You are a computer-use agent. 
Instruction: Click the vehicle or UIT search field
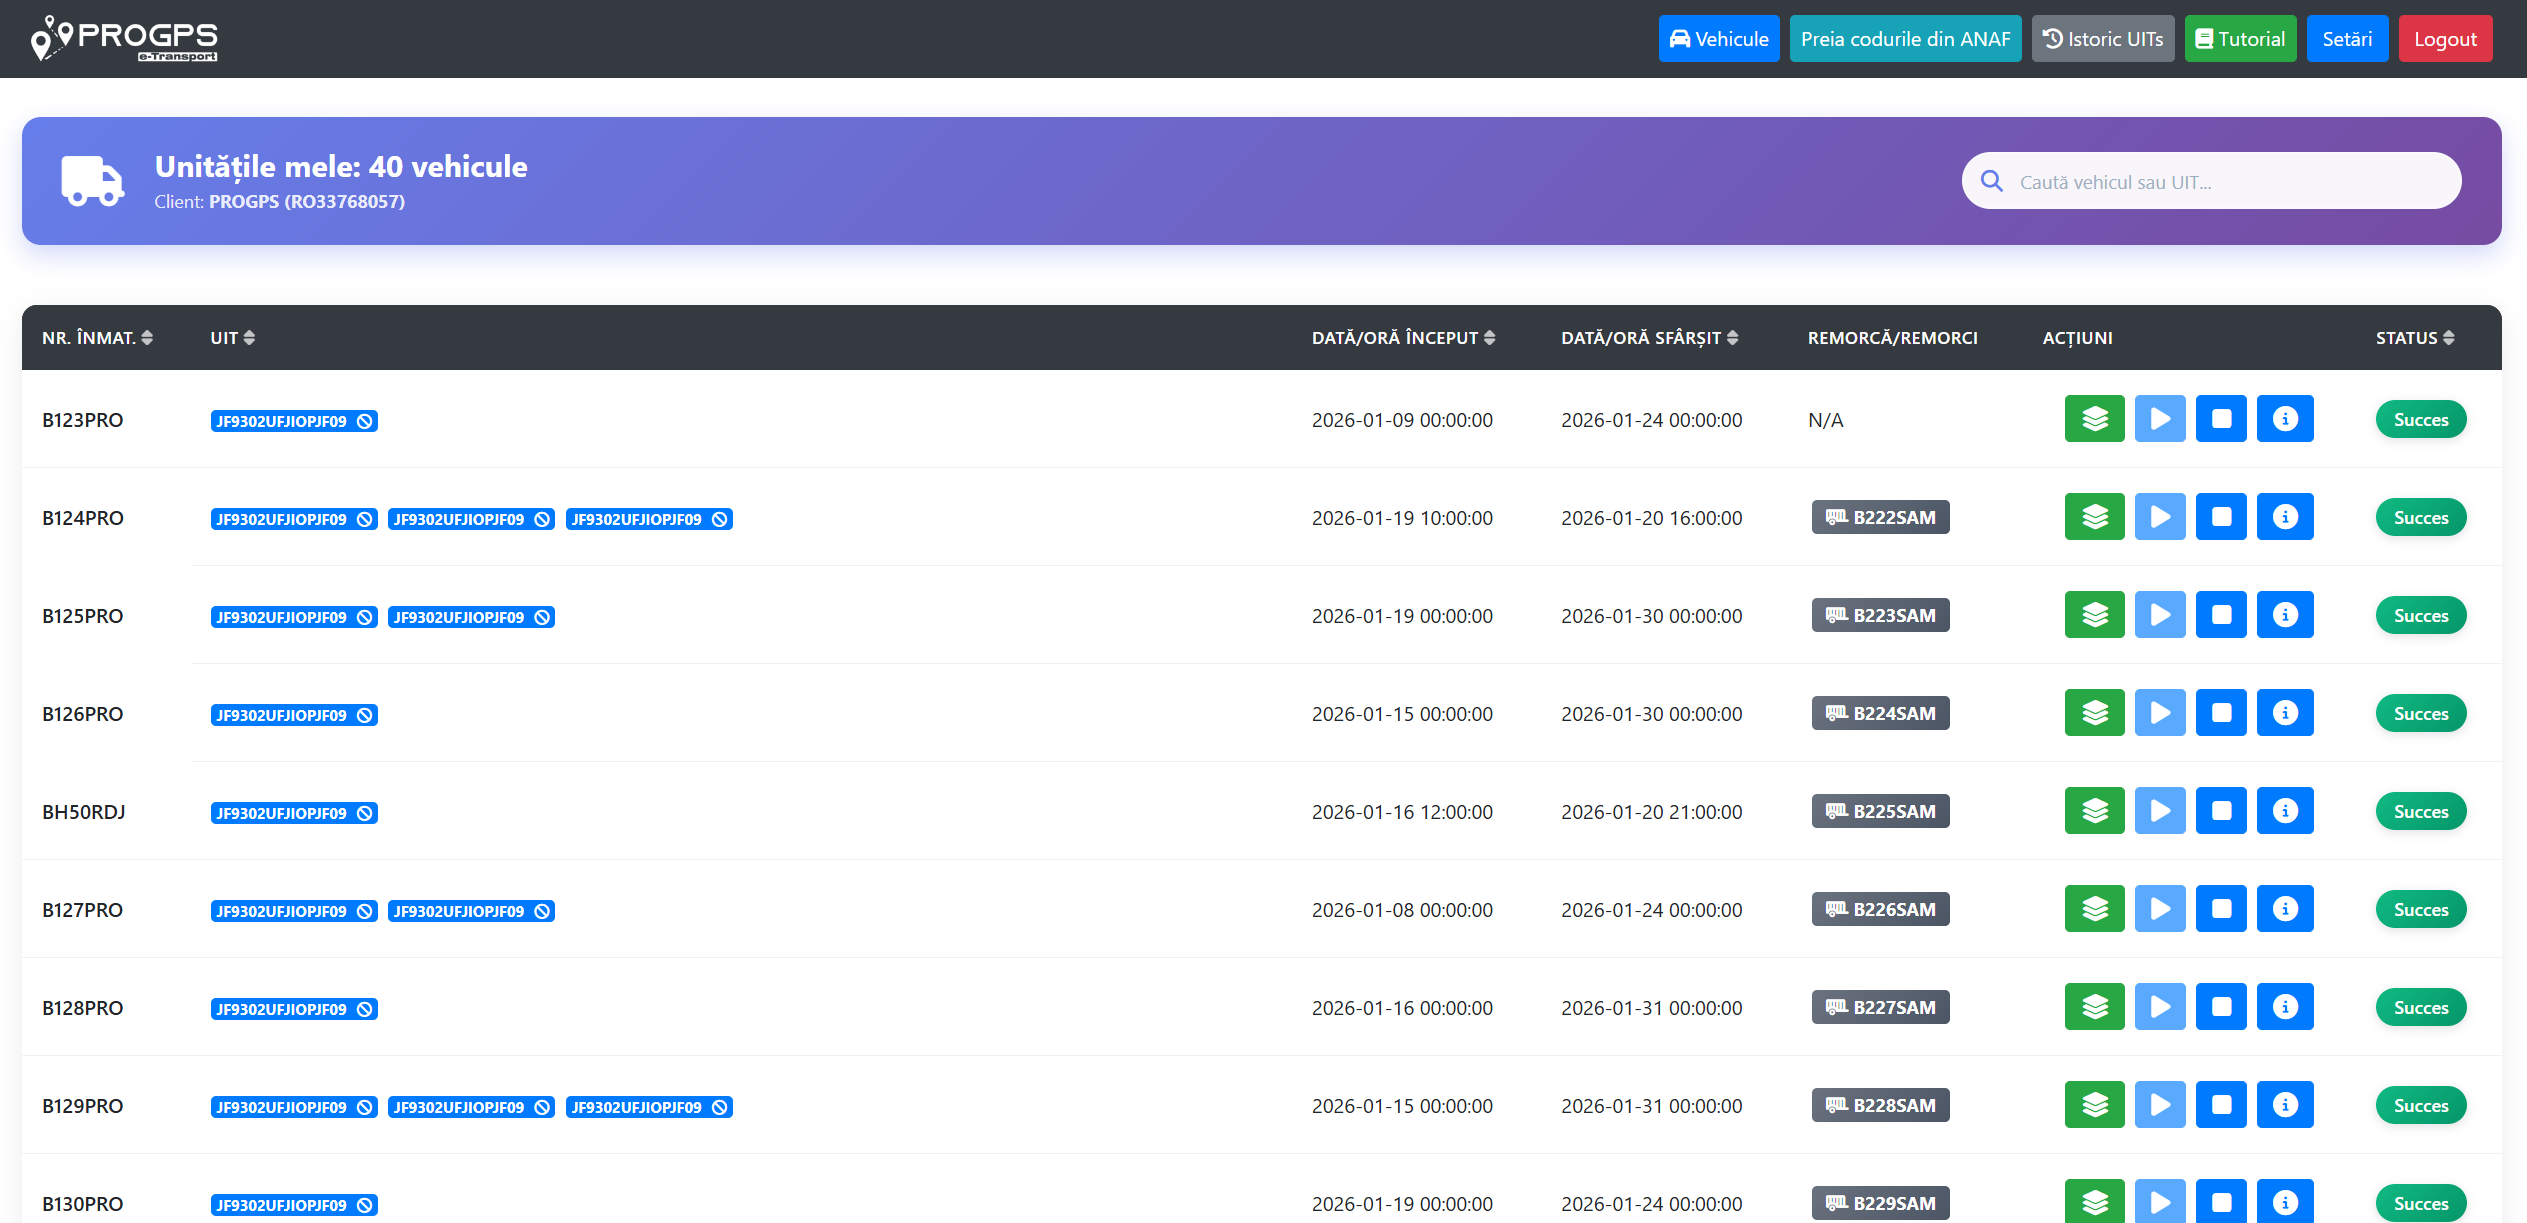point(2212,182)
